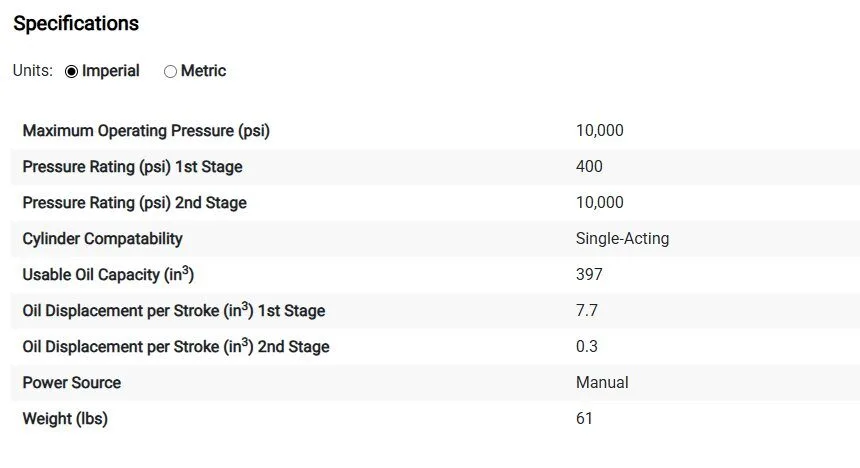This screenshot has height=468, width=860.
Task: Click the 400 psi value
Action: (x=589, y=166)
